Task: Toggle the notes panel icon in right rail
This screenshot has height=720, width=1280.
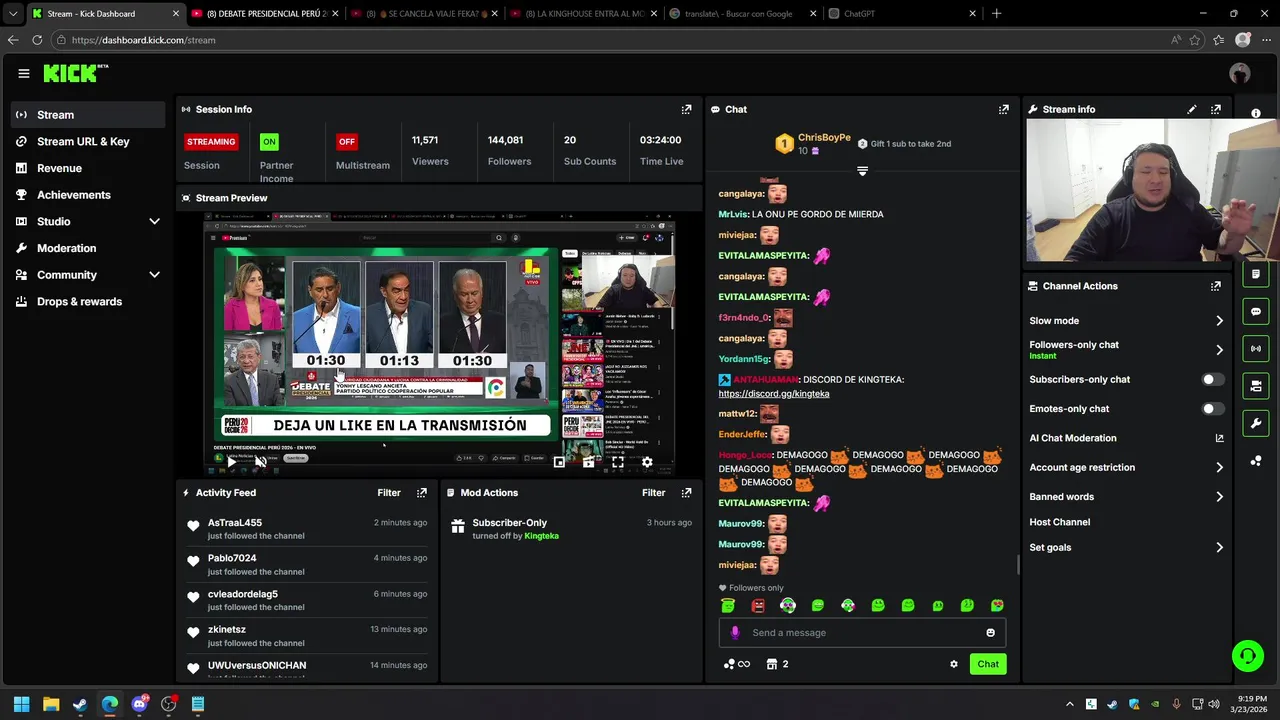Action: pos(1256,274)
